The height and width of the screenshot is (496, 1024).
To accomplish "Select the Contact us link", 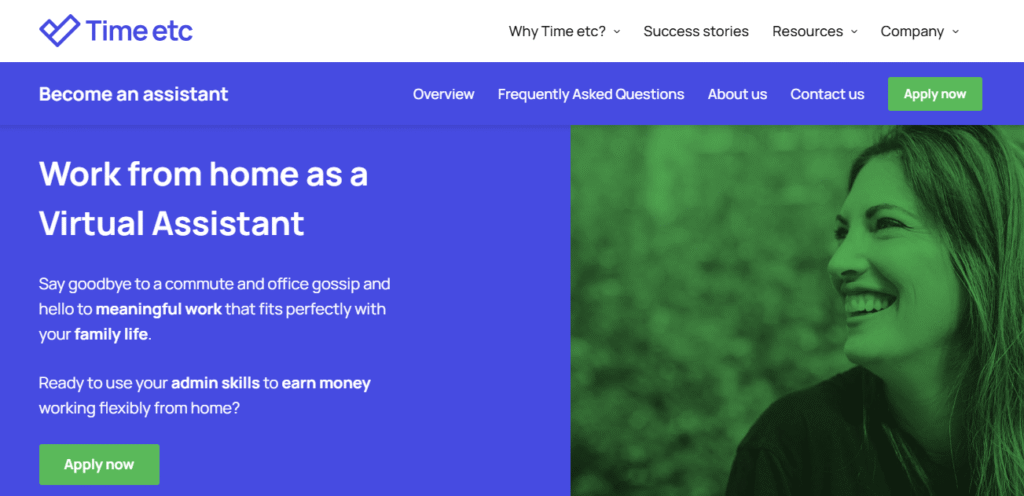I will click(x=827, y=94).
